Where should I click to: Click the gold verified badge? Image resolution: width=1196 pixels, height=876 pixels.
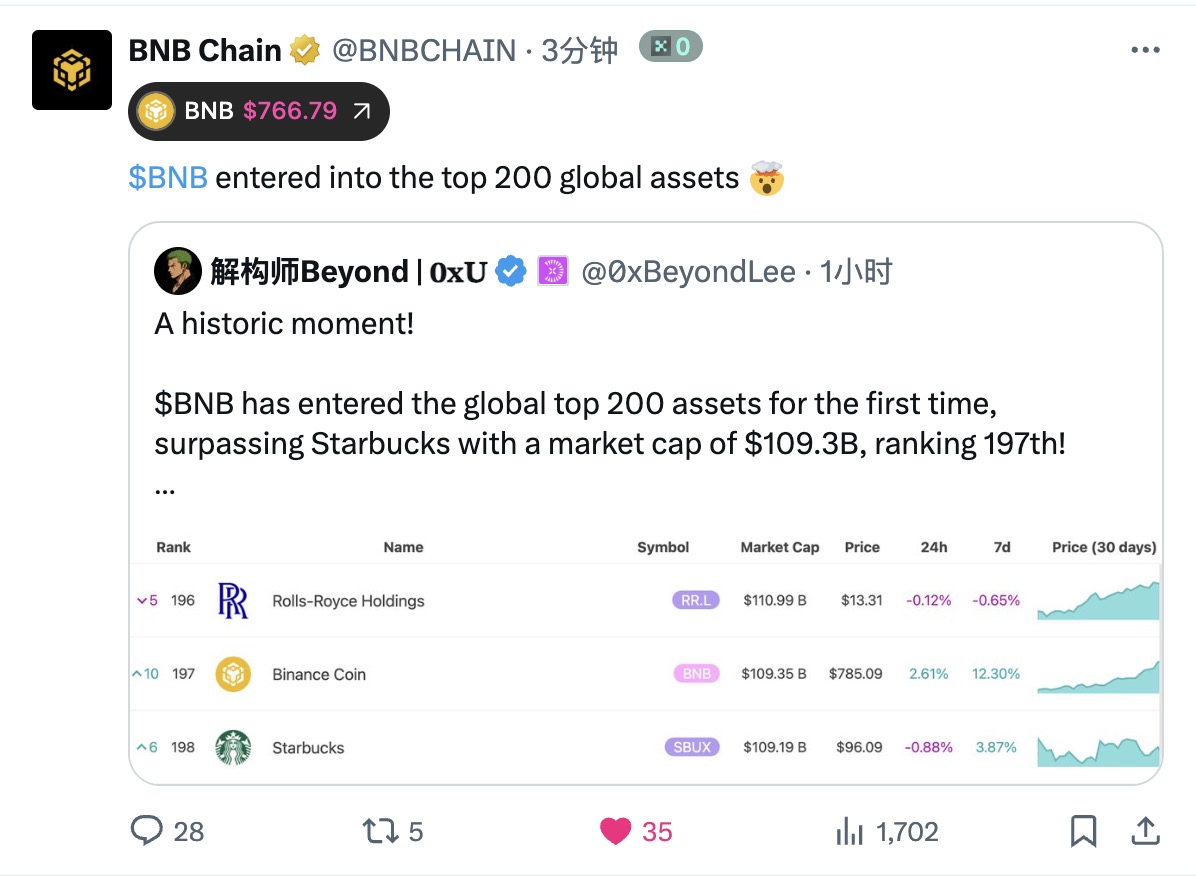point(305,50)
